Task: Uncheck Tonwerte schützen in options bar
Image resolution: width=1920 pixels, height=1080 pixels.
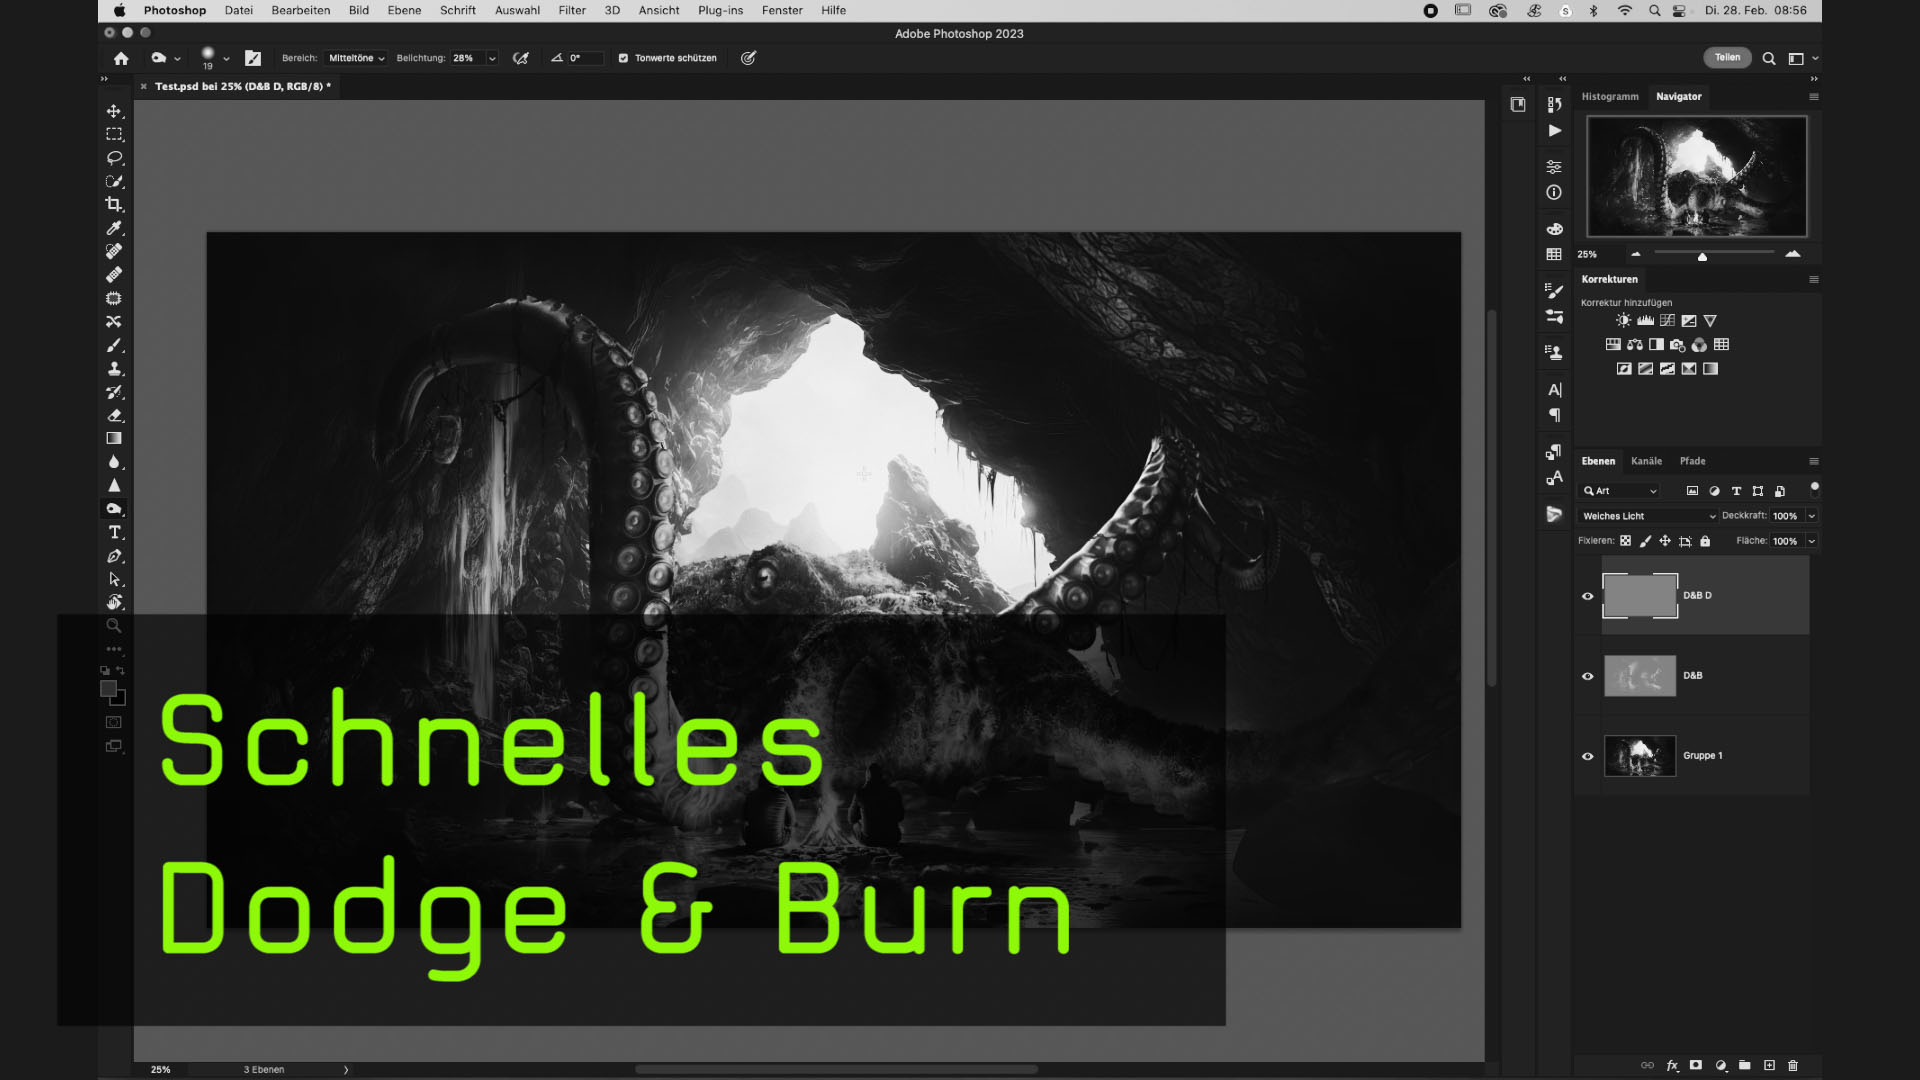Action: (623, 58)
